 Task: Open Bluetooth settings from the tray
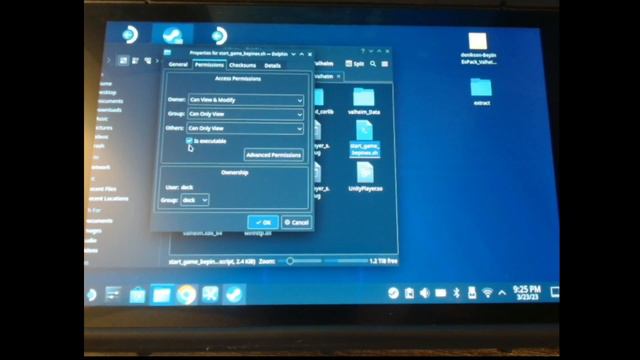pyautogui.click(x=456, y=293)
